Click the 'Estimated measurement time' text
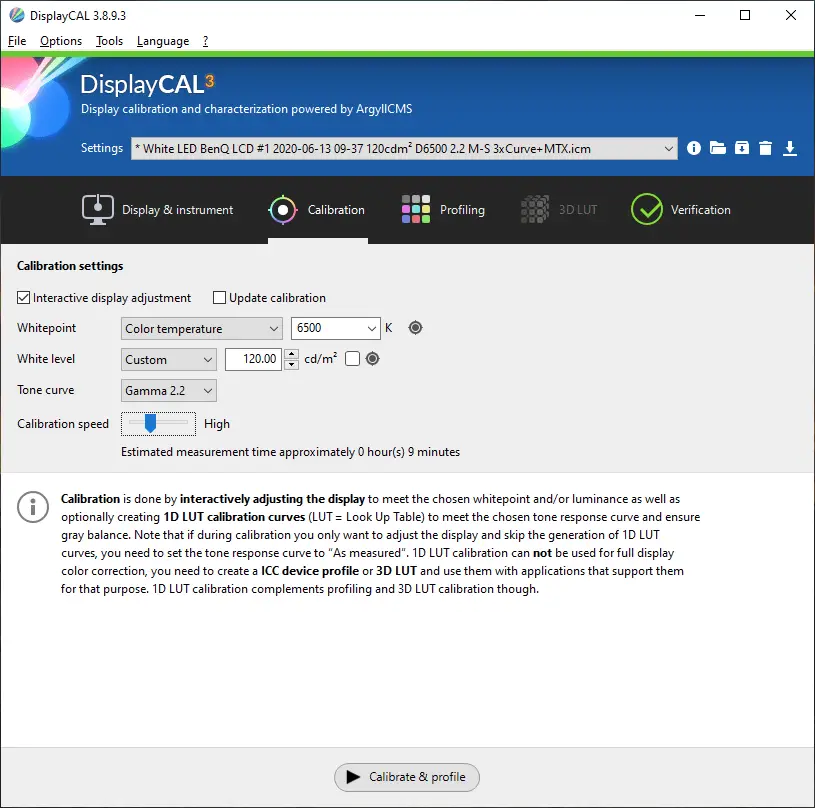The height and width of the screenshot is (808, 815). coord(291,452)
